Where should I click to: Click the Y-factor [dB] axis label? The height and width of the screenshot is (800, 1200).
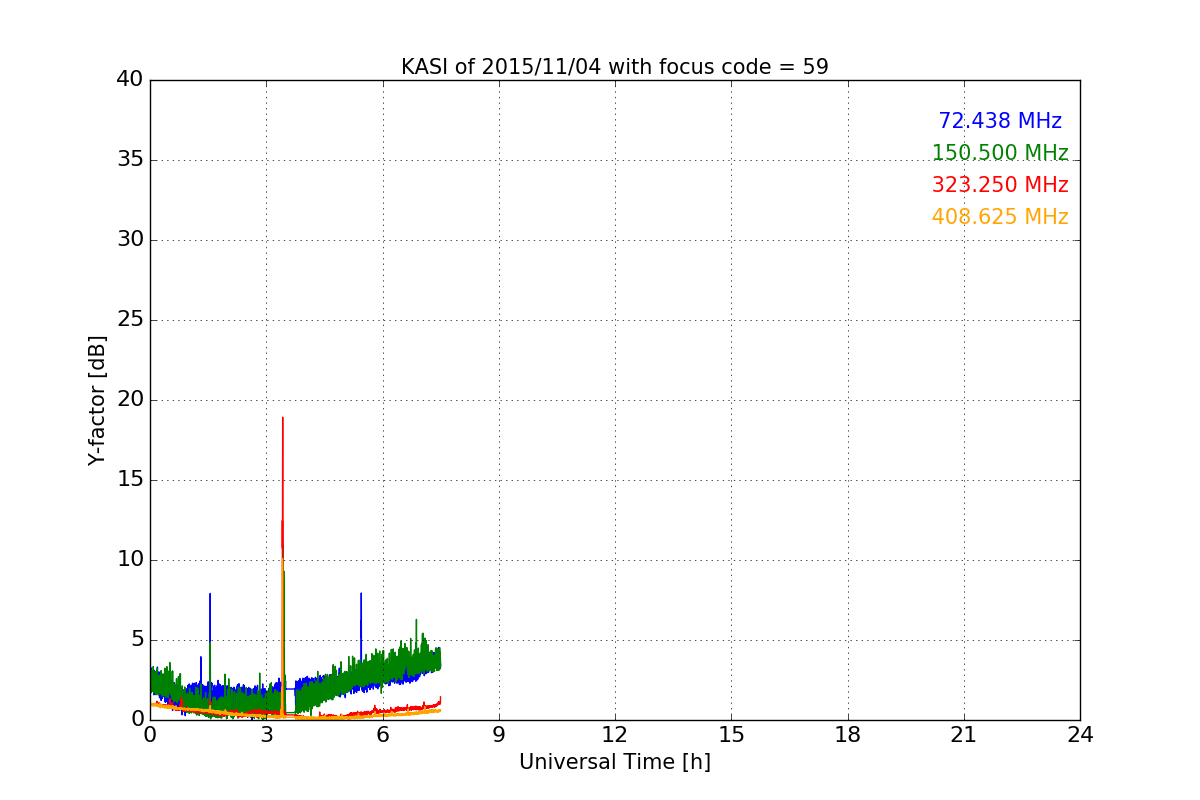click(97, 400)
